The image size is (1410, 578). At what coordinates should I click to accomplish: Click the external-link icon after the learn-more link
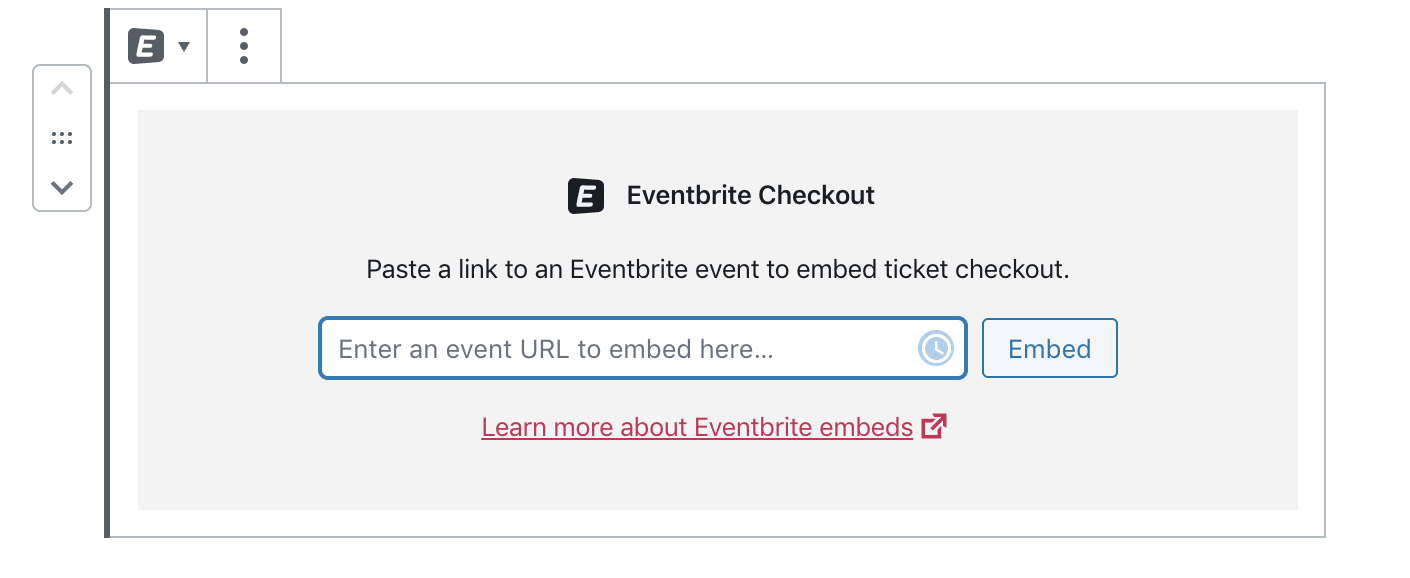[933, 427]
